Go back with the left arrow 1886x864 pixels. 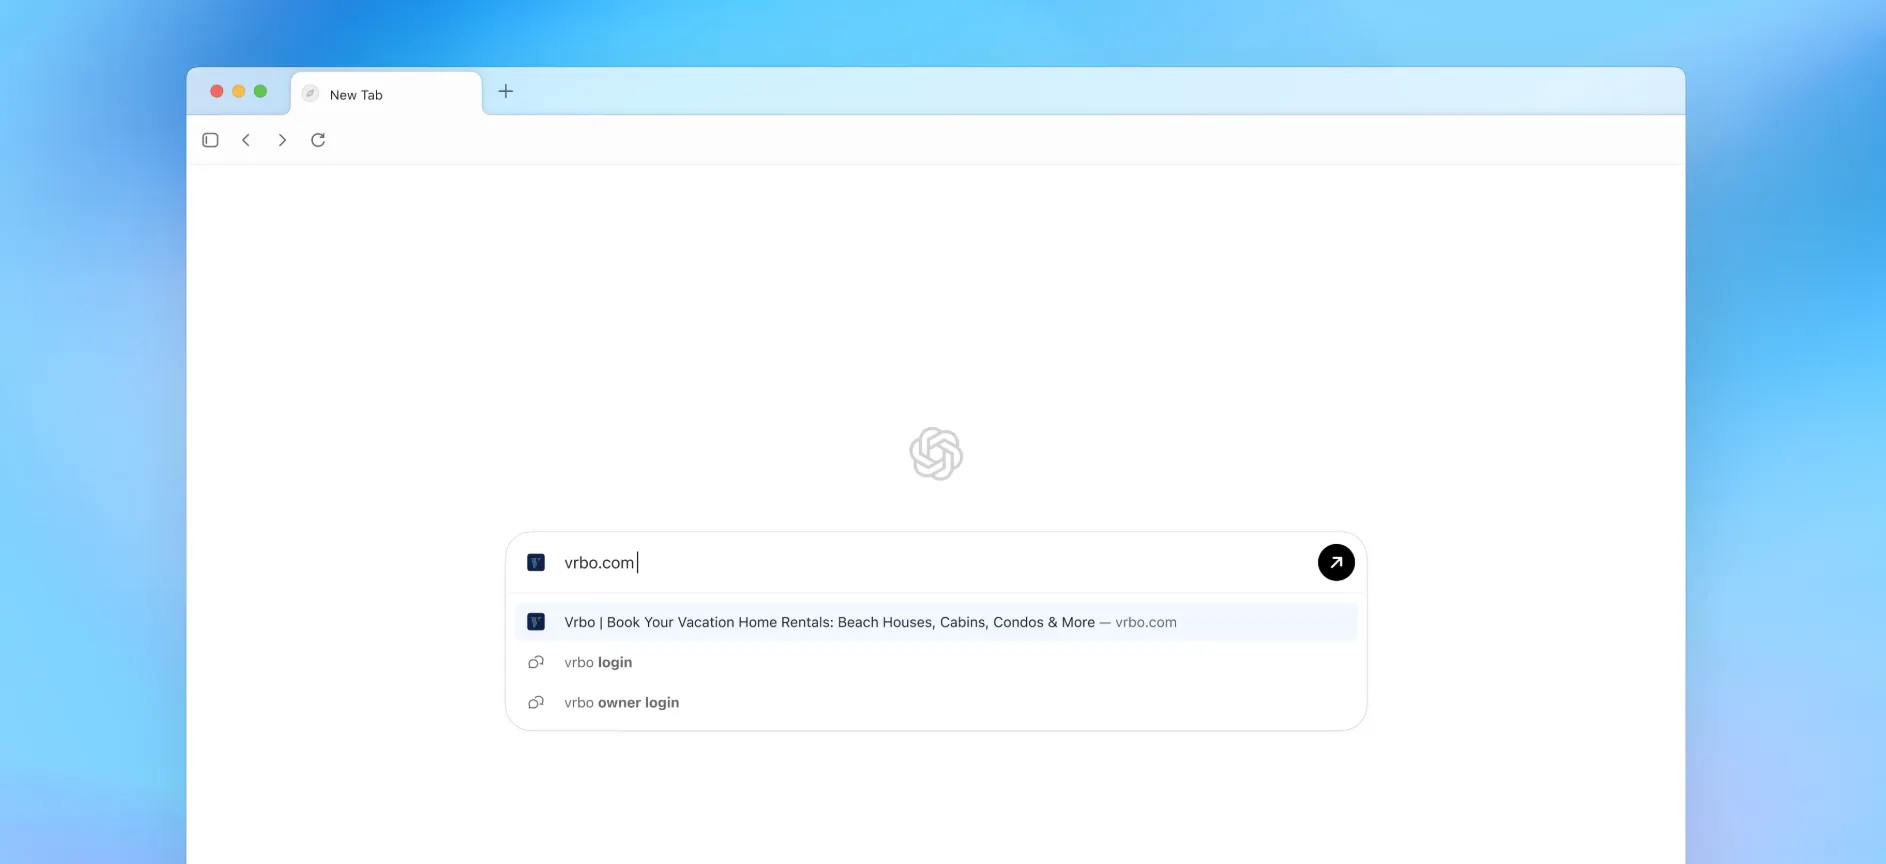(246, 140)
